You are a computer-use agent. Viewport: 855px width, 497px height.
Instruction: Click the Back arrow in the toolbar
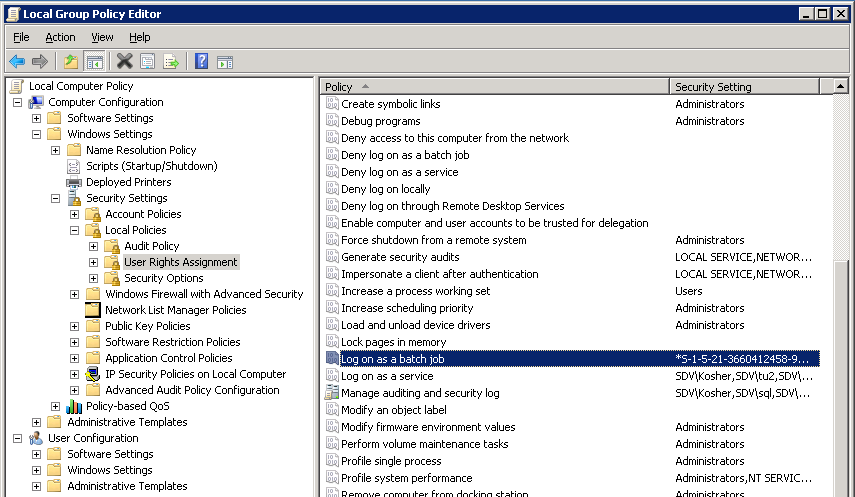click(x=17, y=62)
